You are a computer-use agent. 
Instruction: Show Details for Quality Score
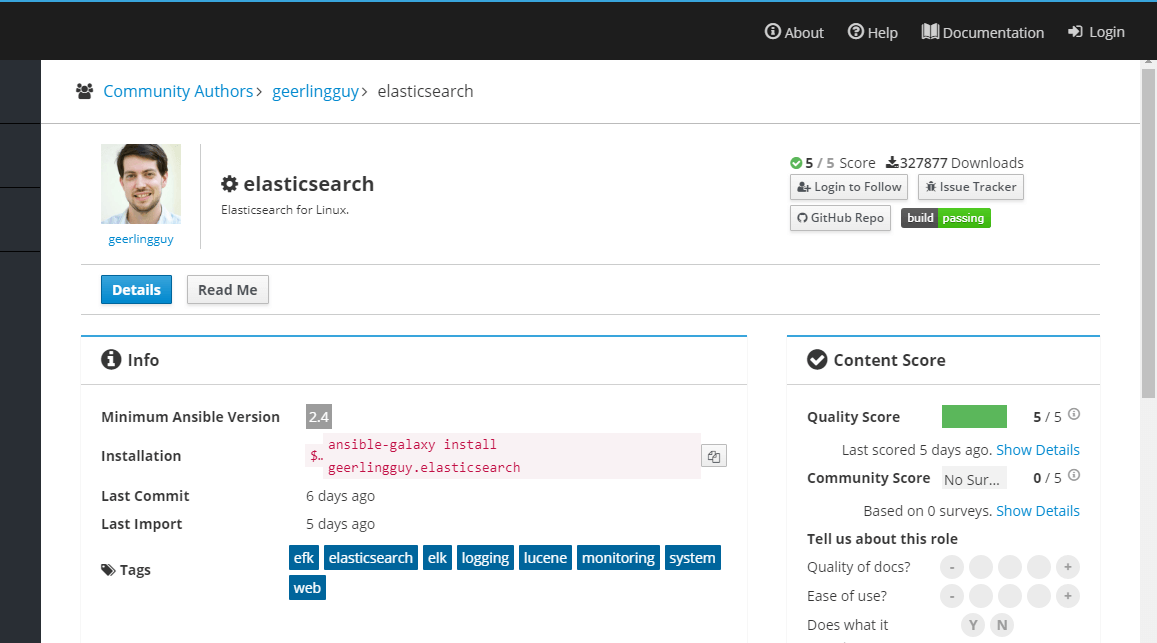(x=1037, y=450)
